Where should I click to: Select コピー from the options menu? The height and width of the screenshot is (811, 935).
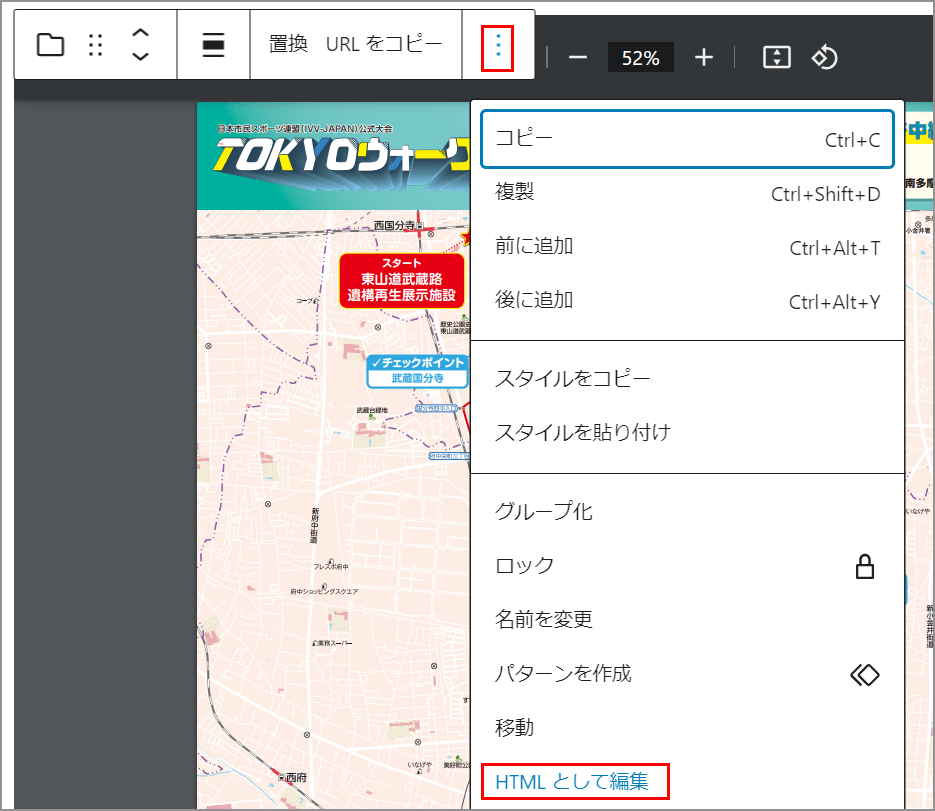pos(687,139)
